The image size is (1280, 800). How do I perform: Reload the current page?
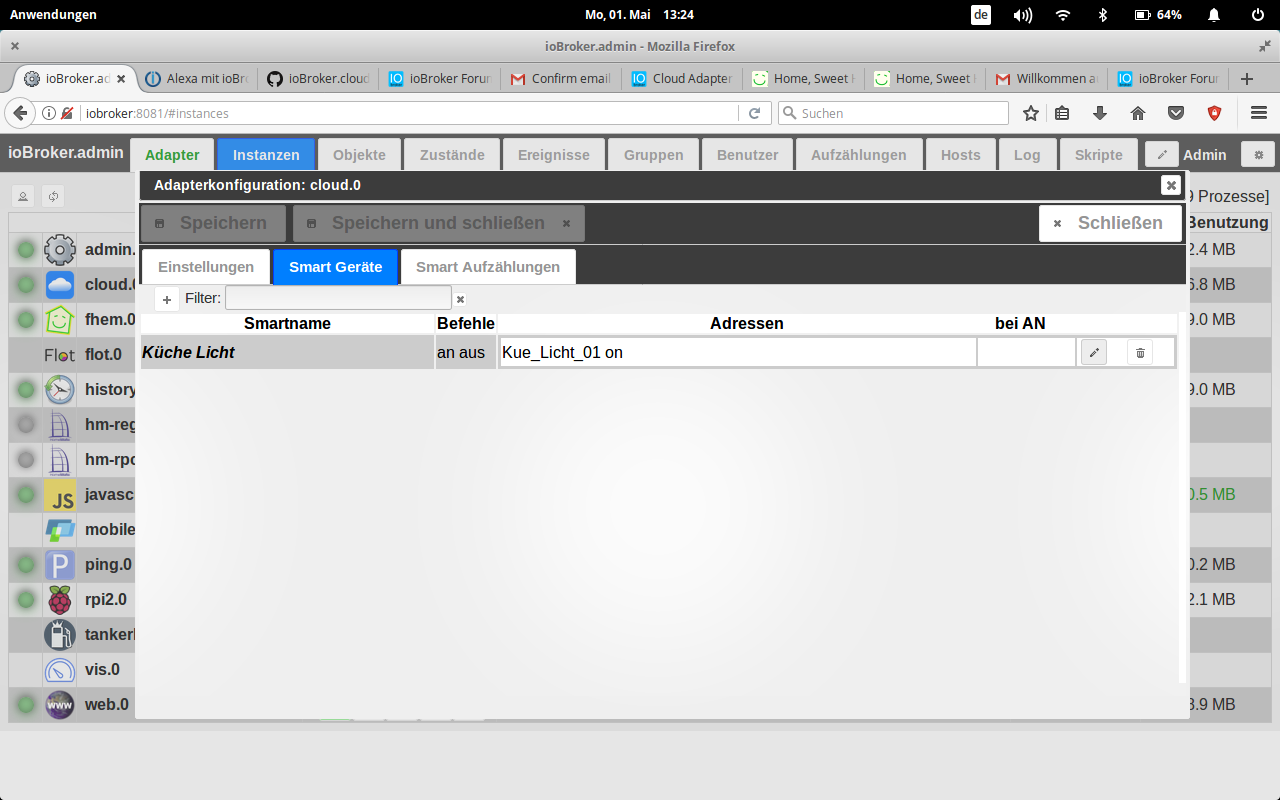click(755, 113)
